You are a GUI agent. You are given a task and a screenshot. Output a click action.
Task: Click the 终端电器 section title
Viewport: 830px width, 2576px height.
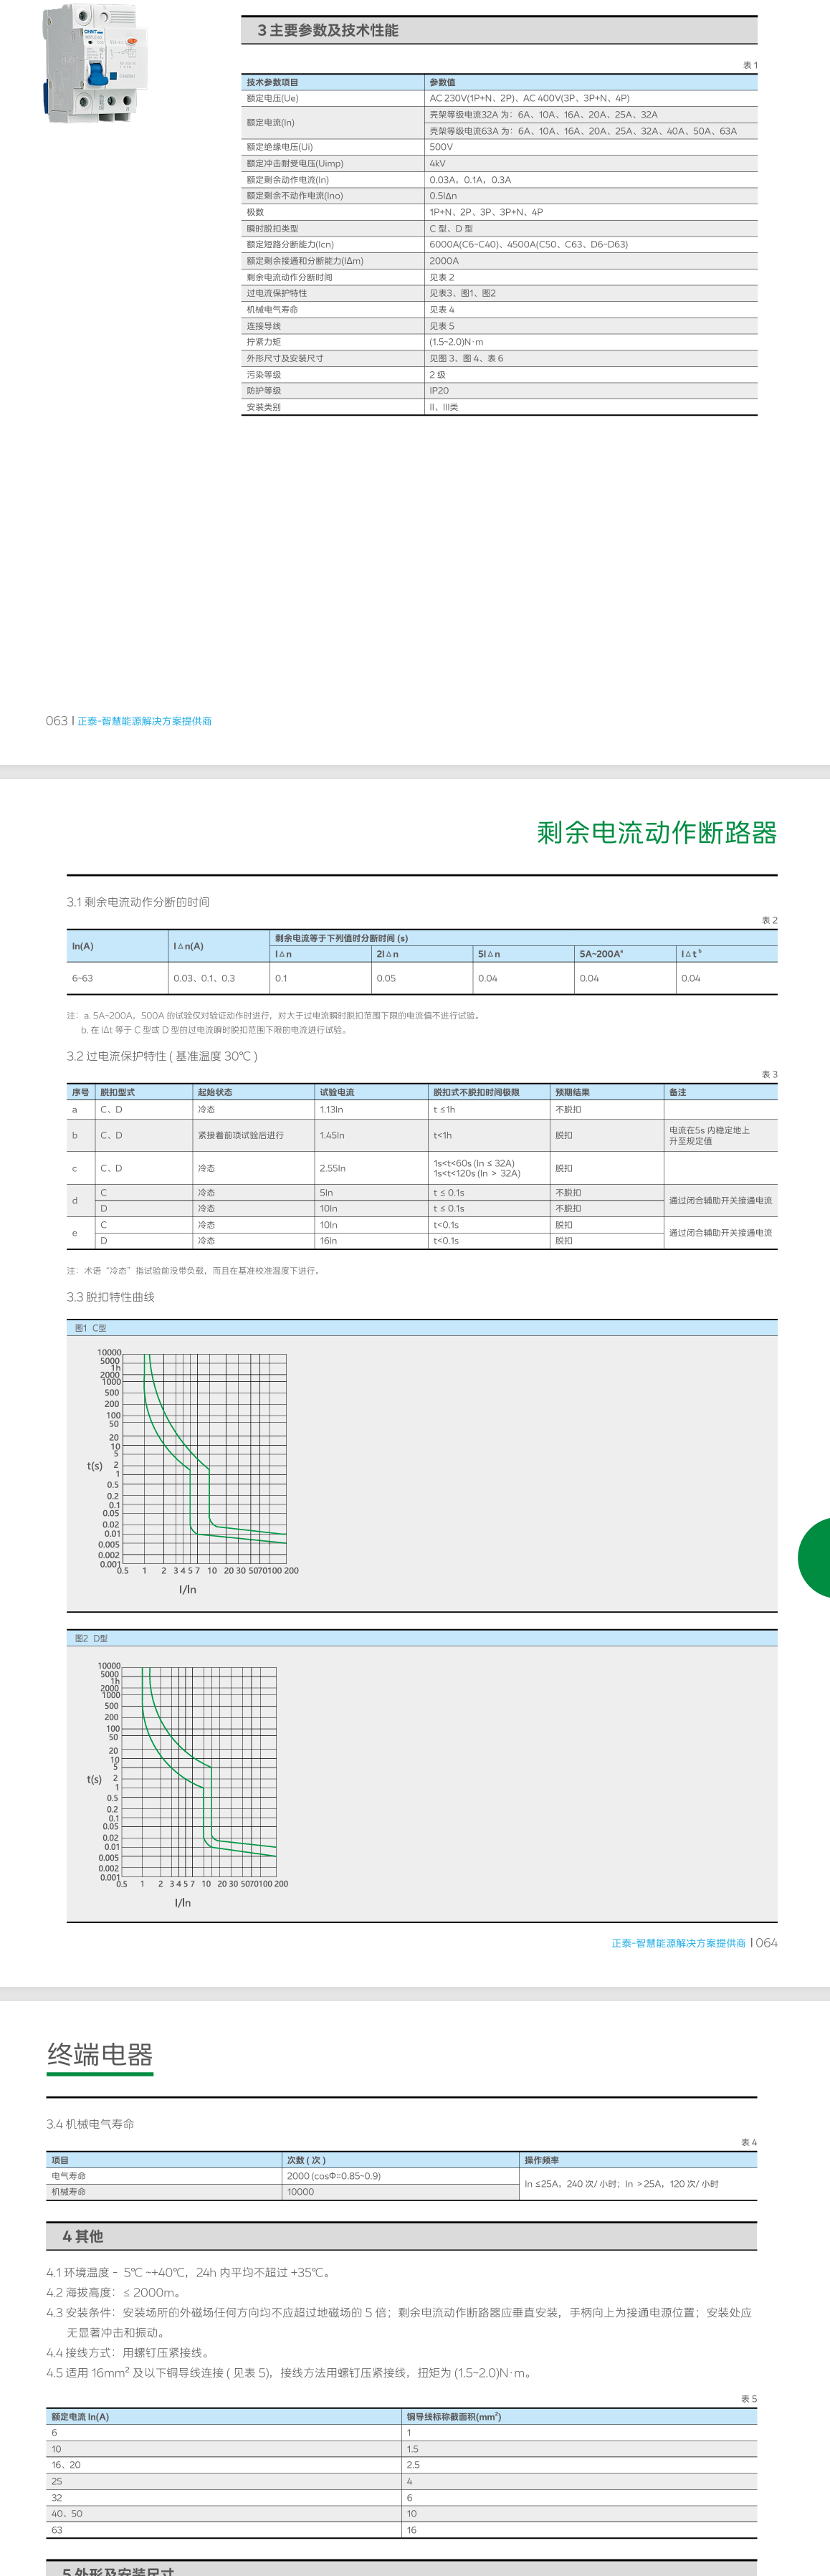[99, 2054]
